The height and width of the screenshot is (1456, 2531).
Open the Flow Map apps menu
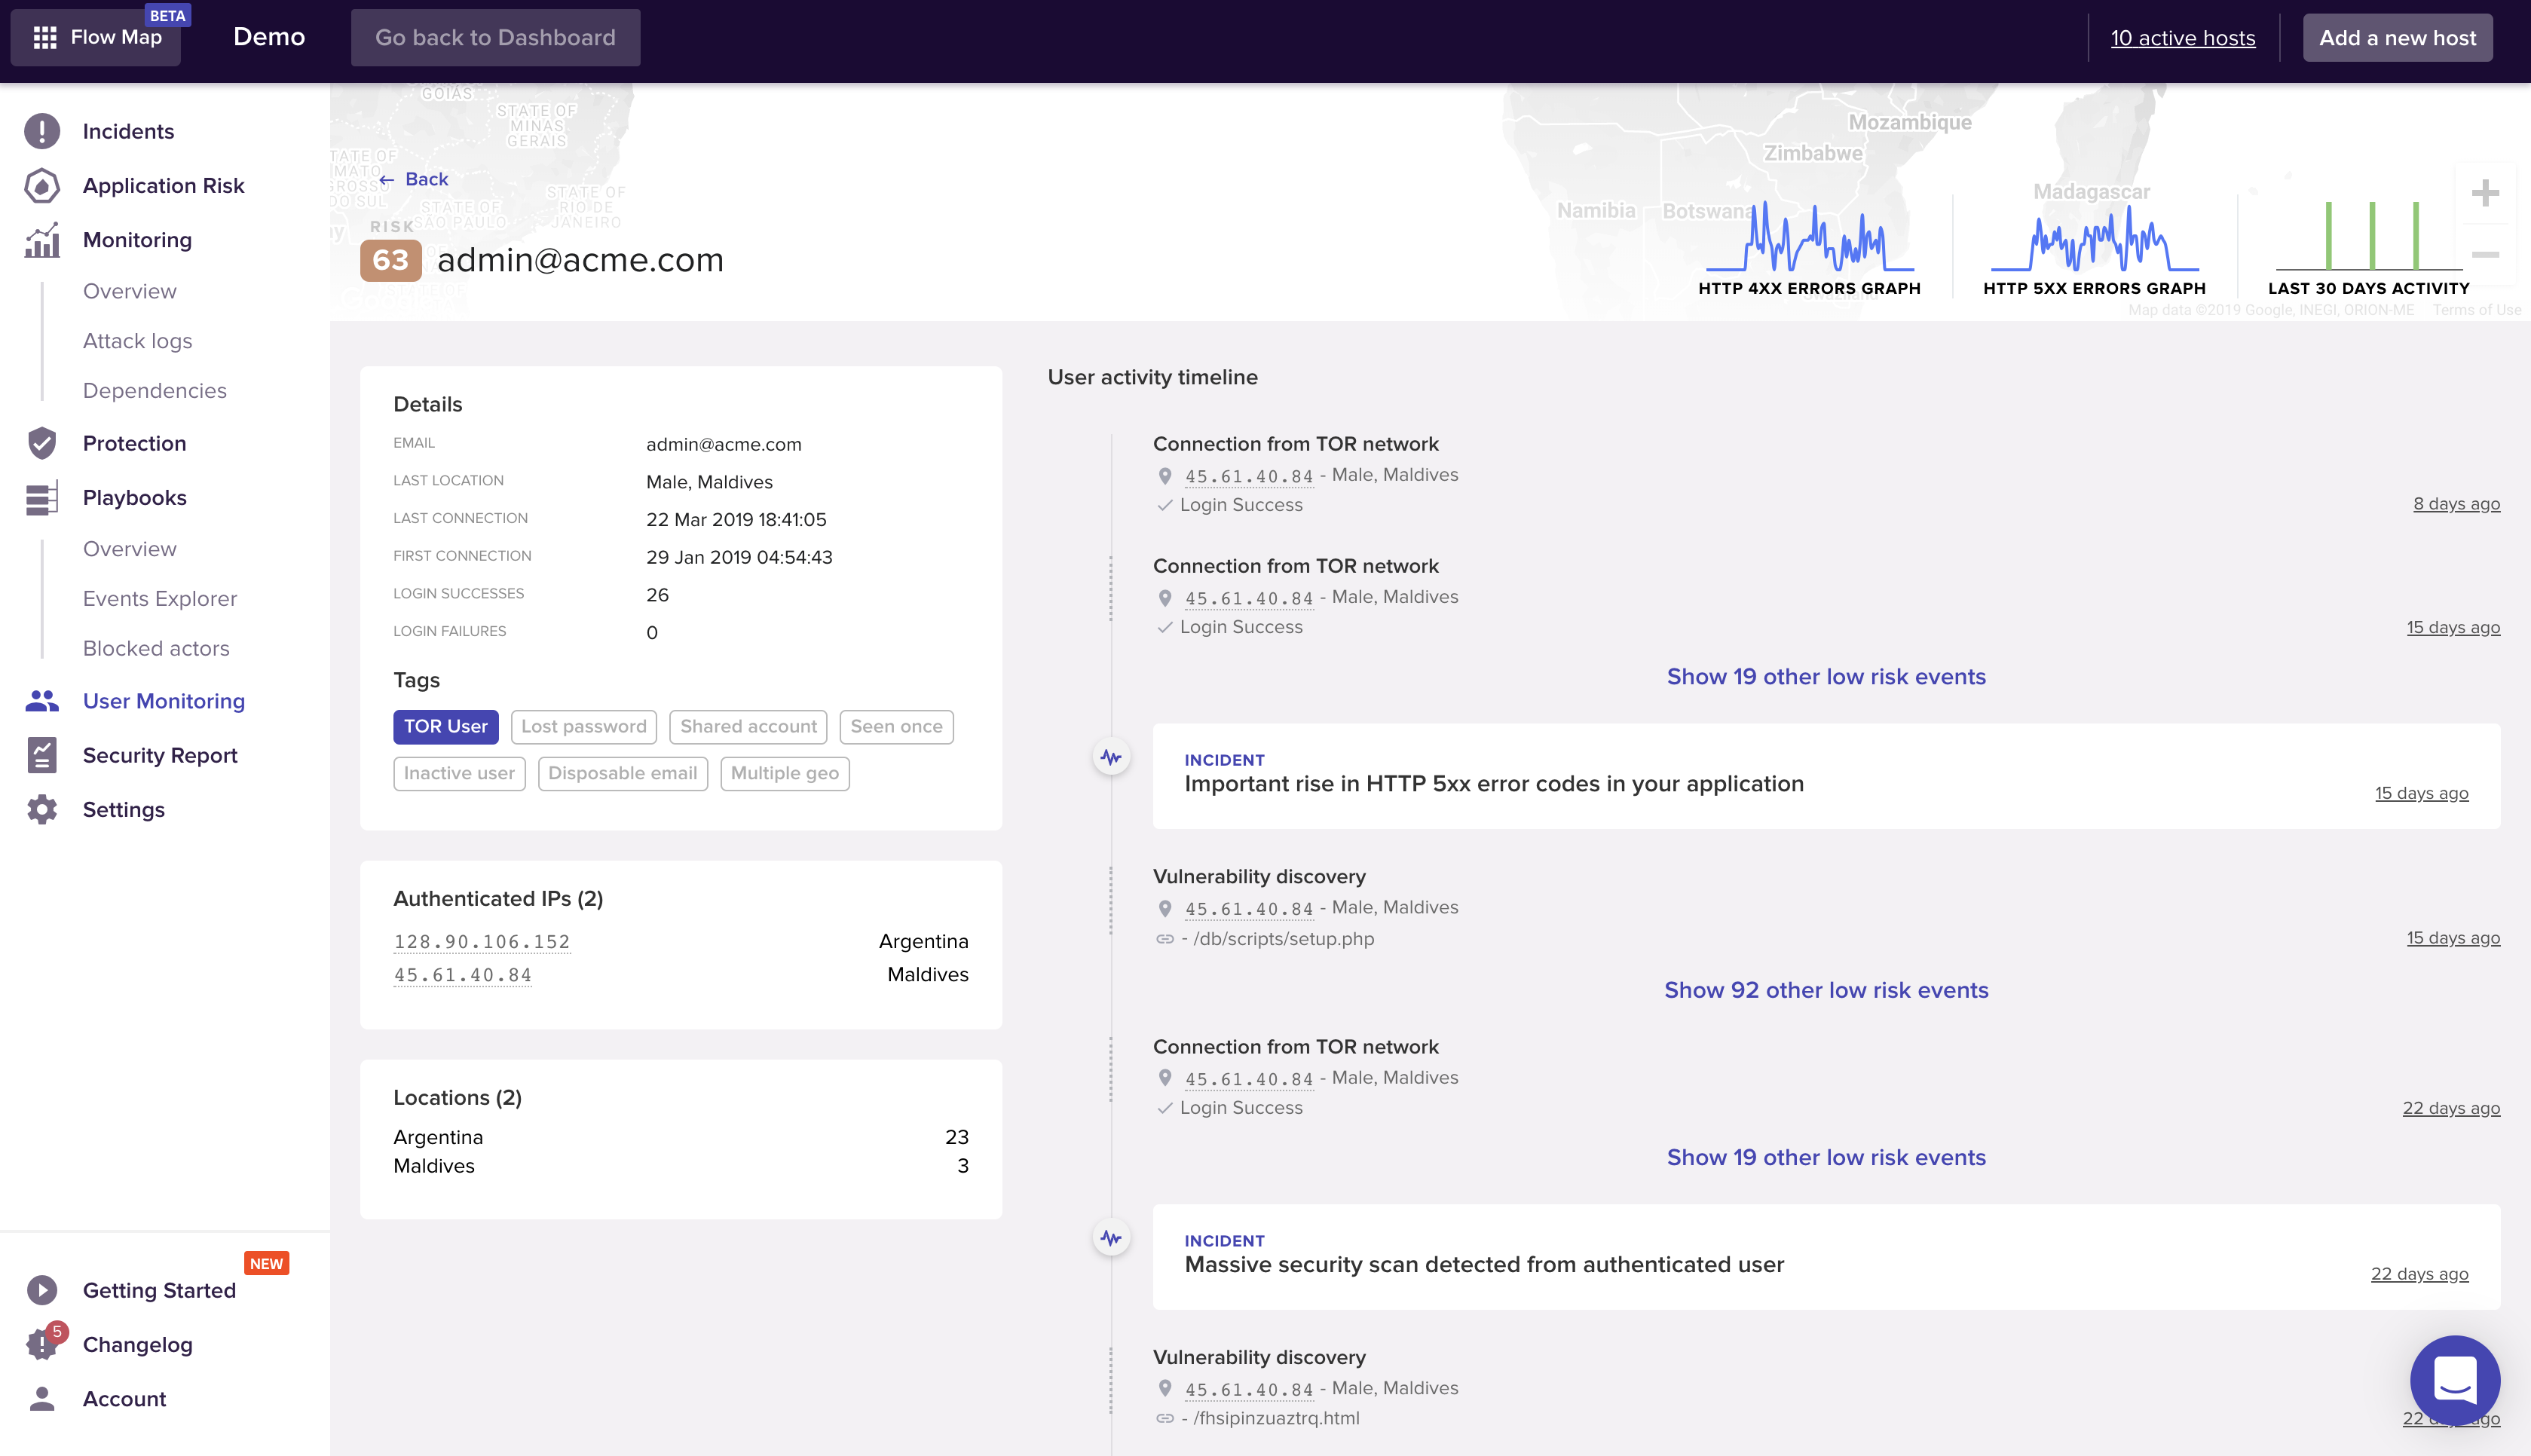45,37
